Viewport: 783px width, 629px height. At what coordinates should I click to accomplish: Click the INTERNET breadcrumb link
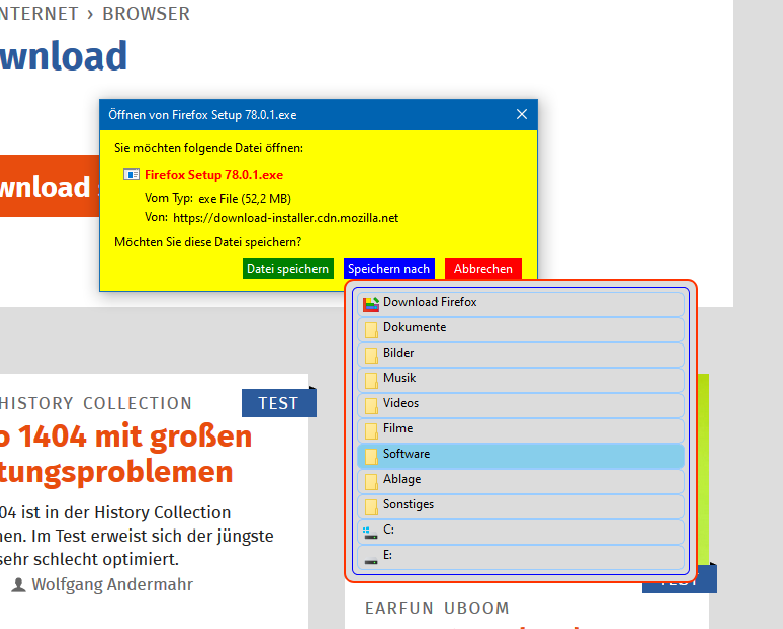point(39,14)
